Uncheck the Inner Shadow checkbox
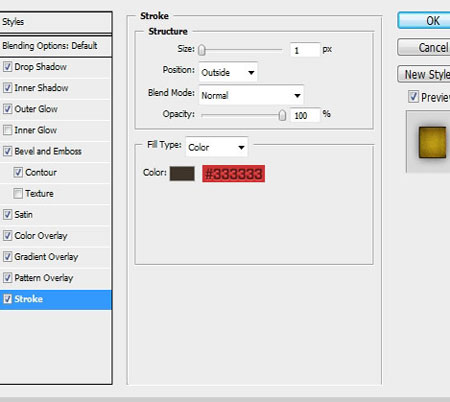The width and height of the screenshot is (450, 402). (7, 88)
